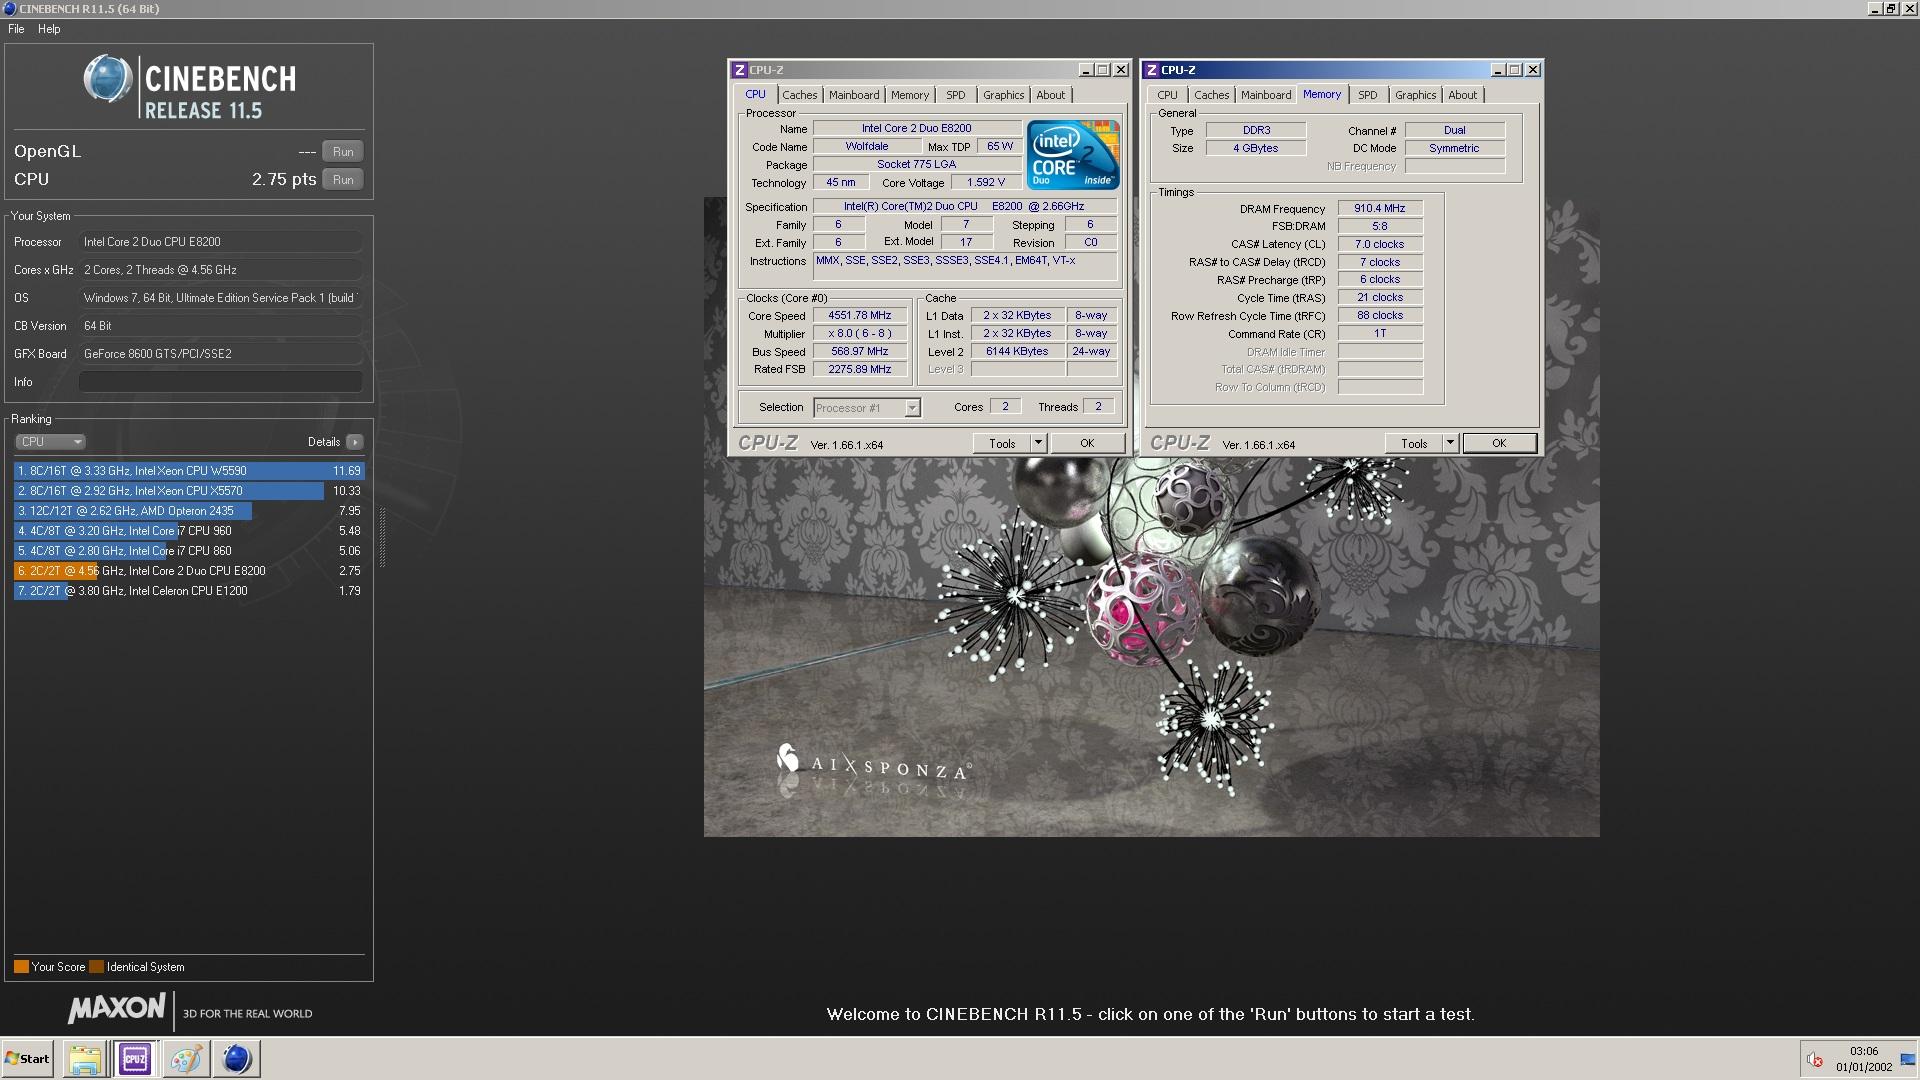Run the CPU benchmark

pos(343,180)
